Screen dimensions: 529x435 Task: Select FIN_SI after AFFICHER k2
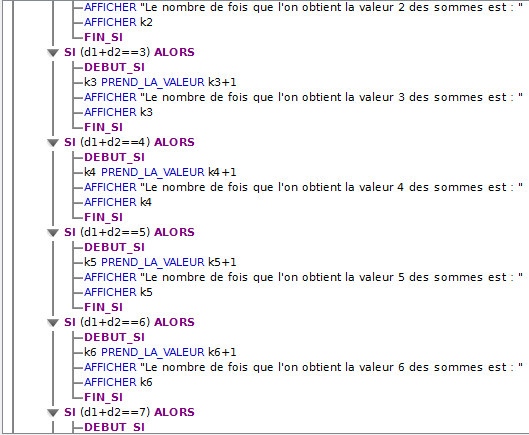tap(104, 37)
